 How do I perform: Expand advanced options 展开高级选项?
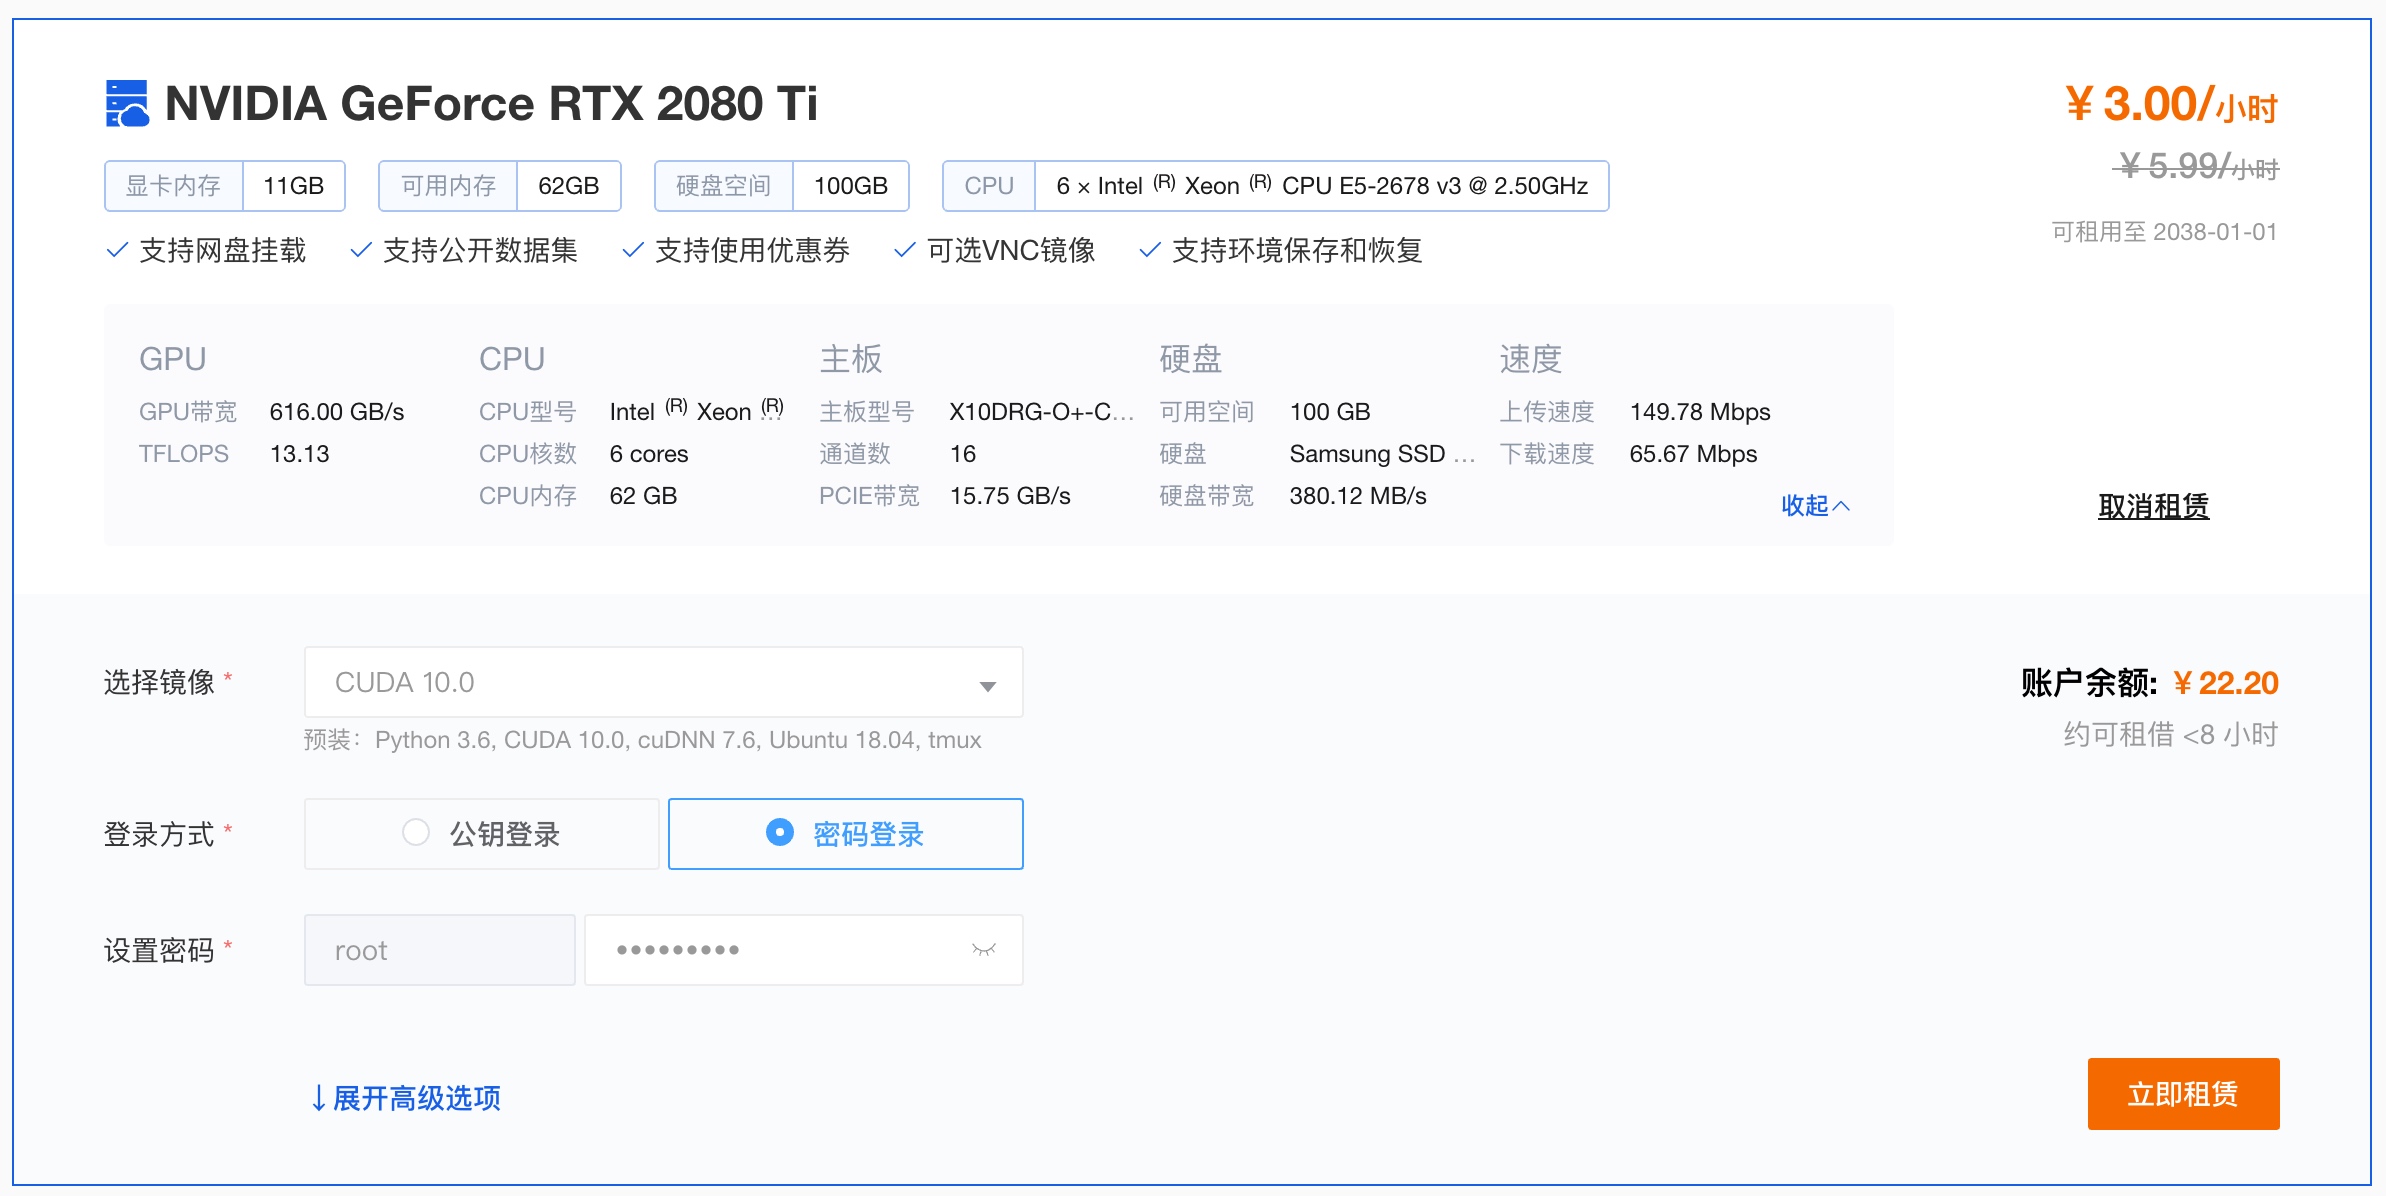(x=405, y=1098)
